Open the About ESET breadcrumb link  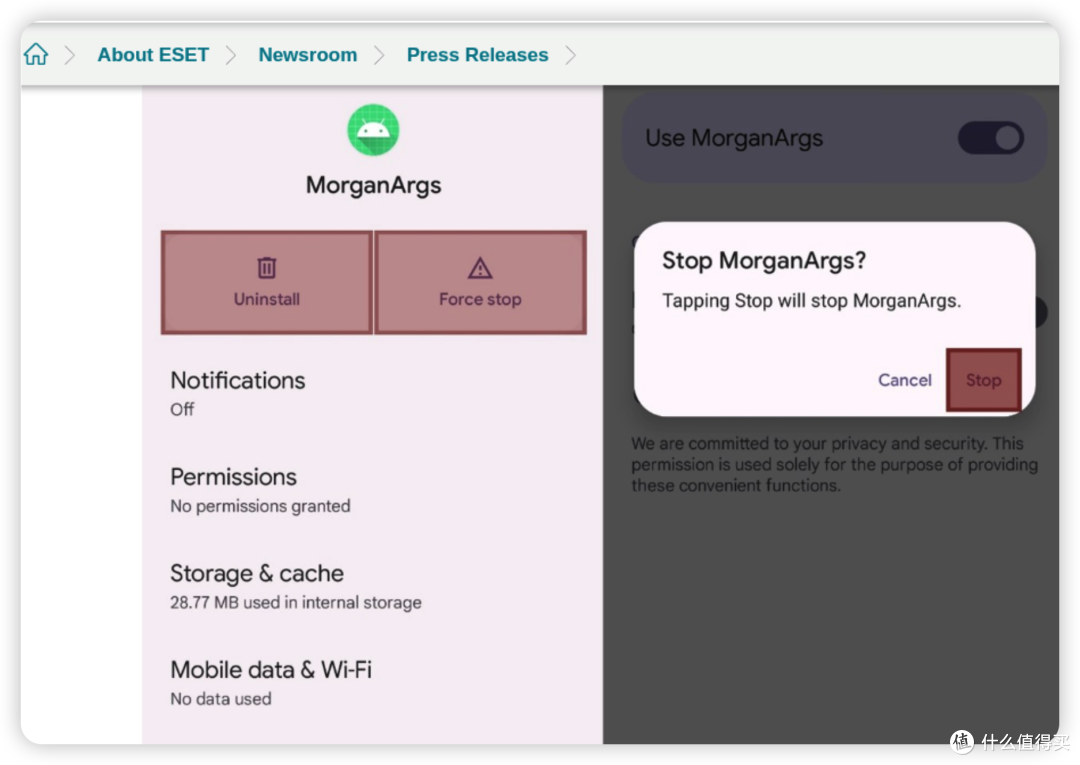(x=153, y=54)
